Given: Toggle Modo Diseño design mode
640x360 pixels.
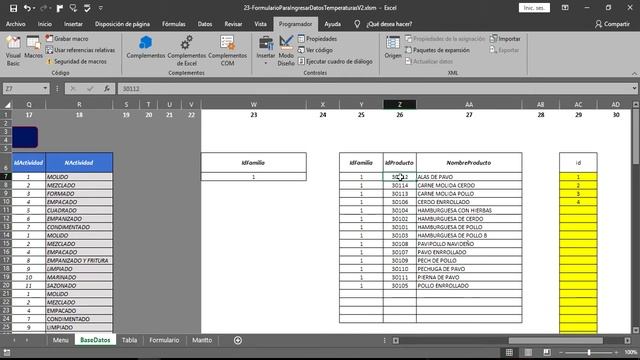Looking at the screenshot, I should [x=286, y=51].
